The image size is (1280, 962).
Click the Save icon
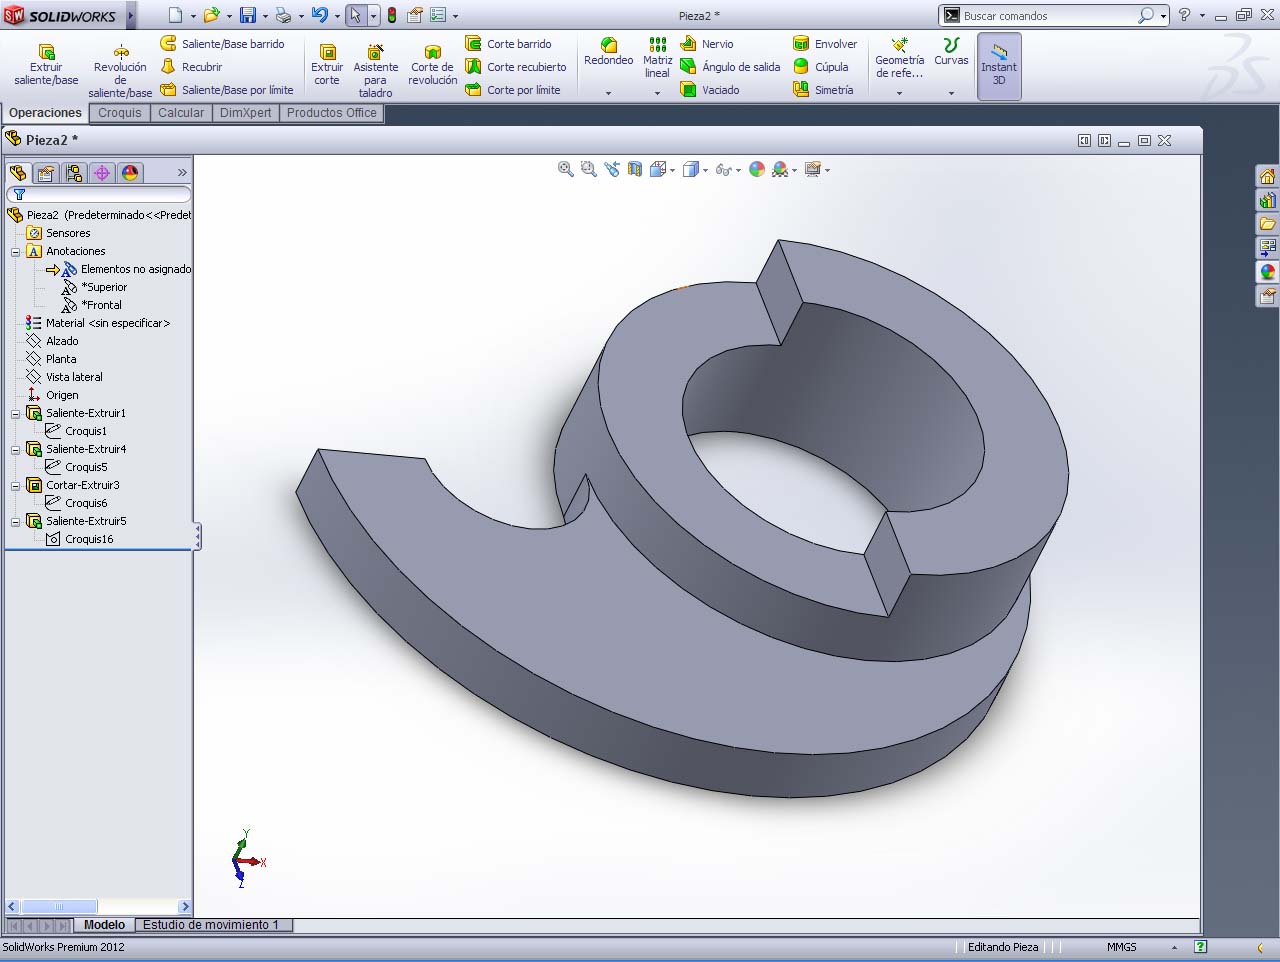tap(248, 15)
